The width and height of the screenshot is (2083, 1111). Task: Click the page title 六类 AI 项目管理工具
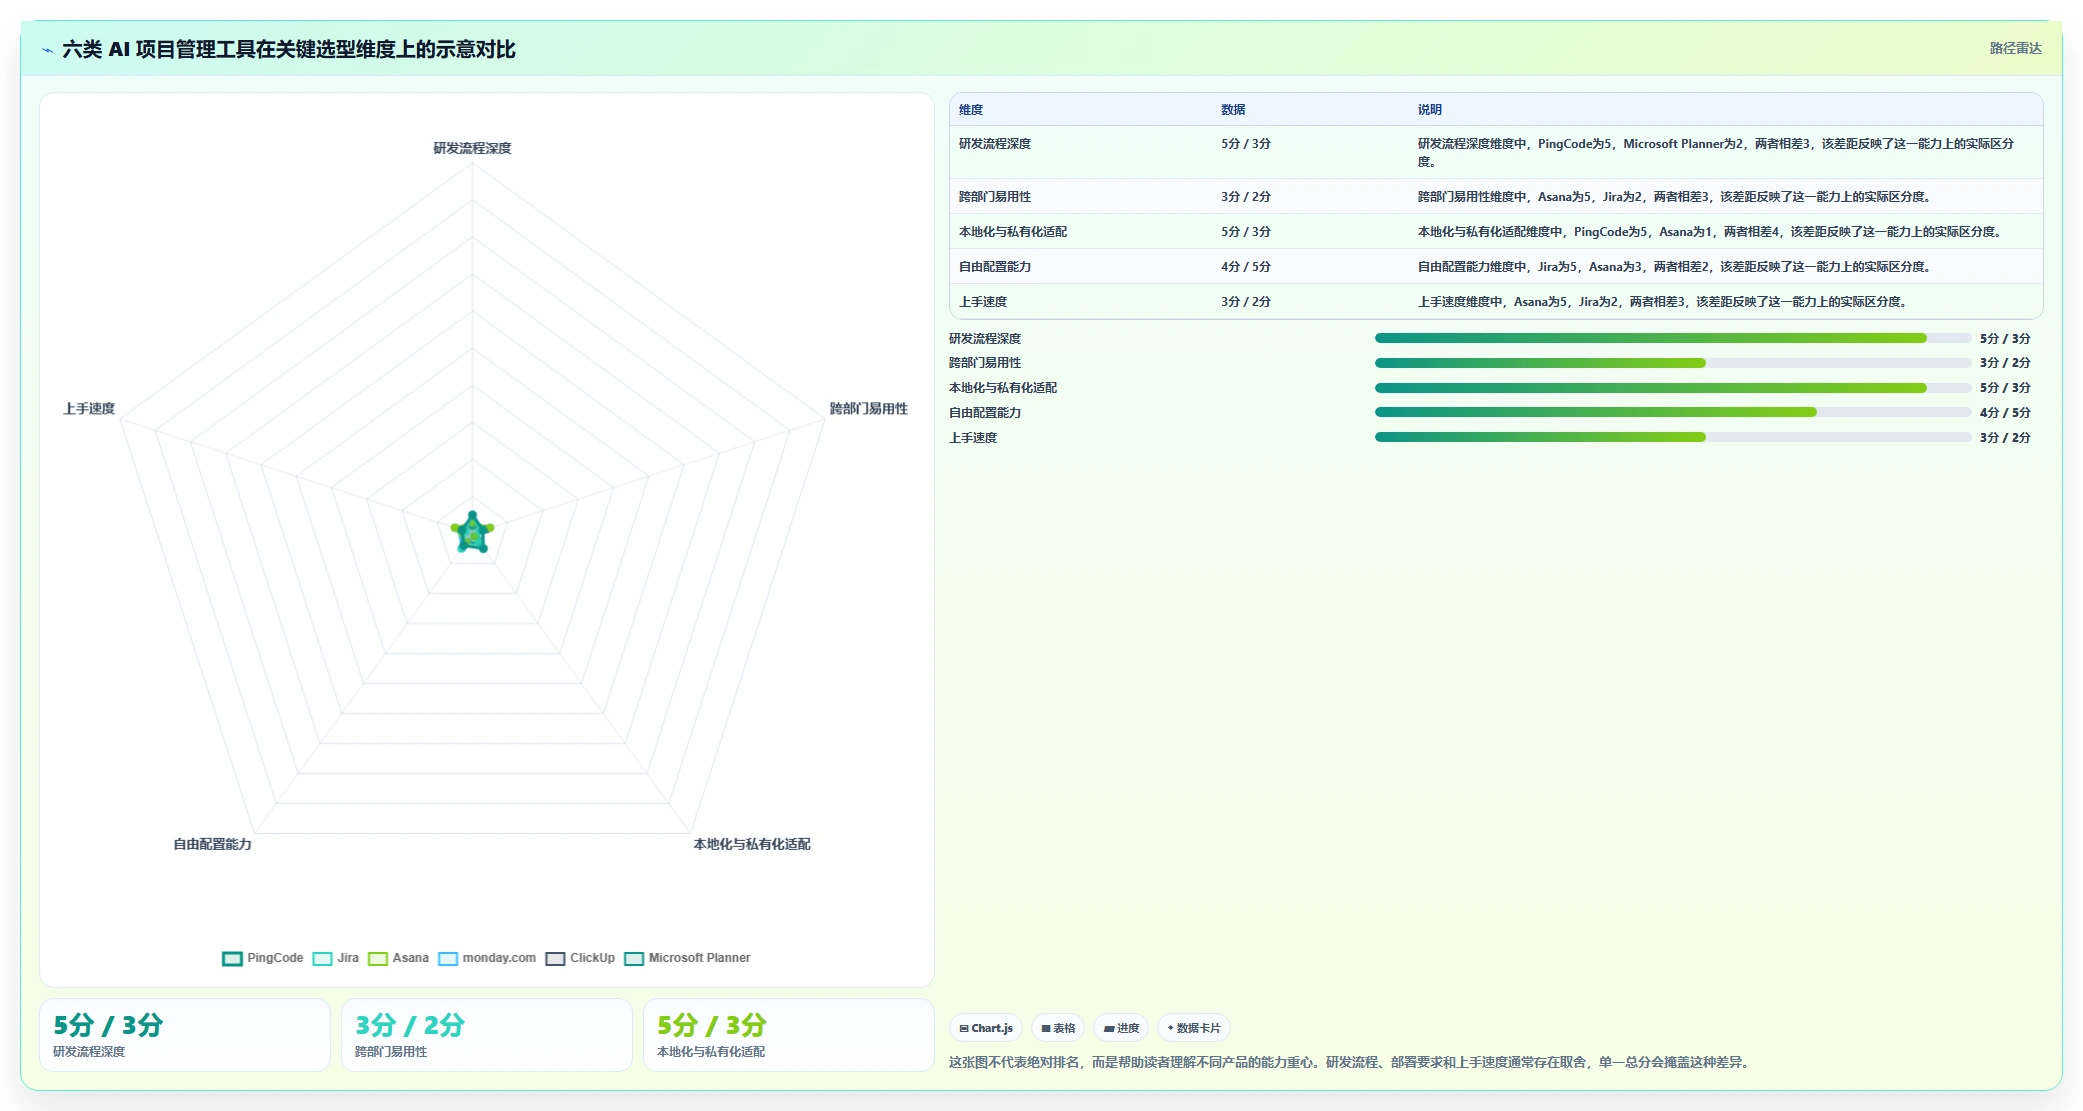coord(288,49)
